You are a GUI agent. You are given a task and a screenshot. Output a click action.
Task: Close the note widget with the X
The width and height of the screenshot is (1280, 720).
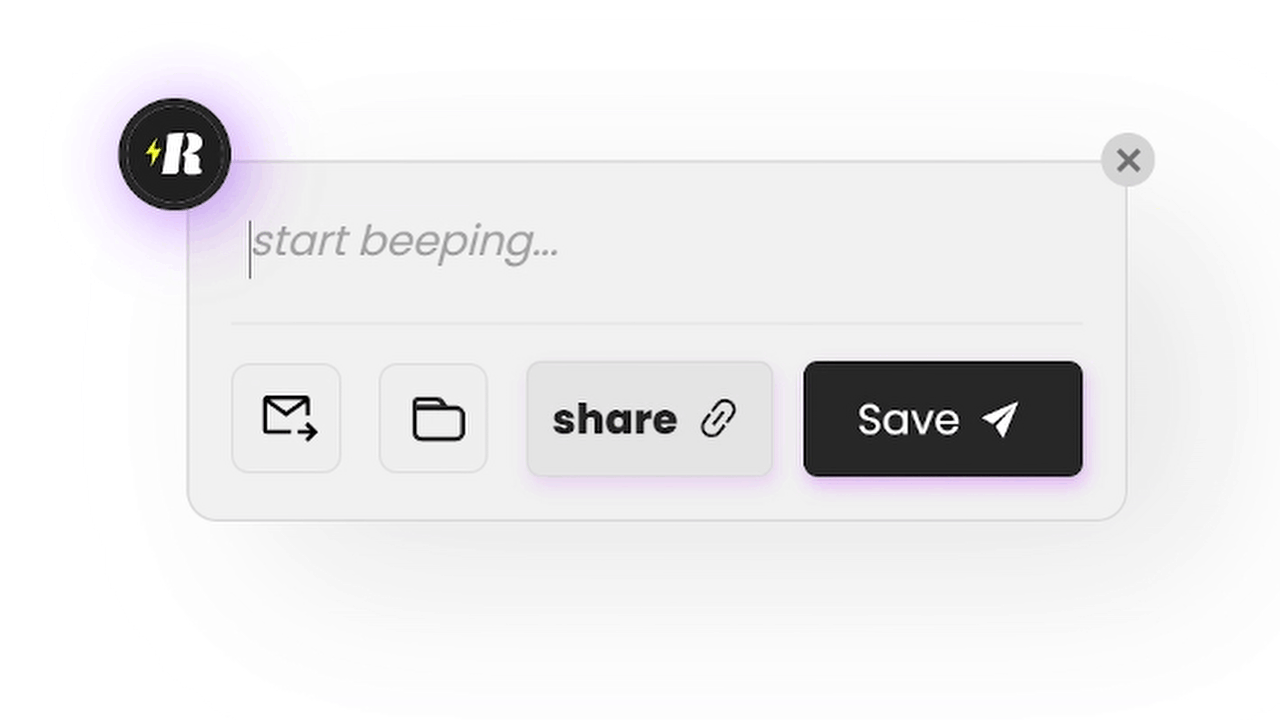tap(1128, 160)
